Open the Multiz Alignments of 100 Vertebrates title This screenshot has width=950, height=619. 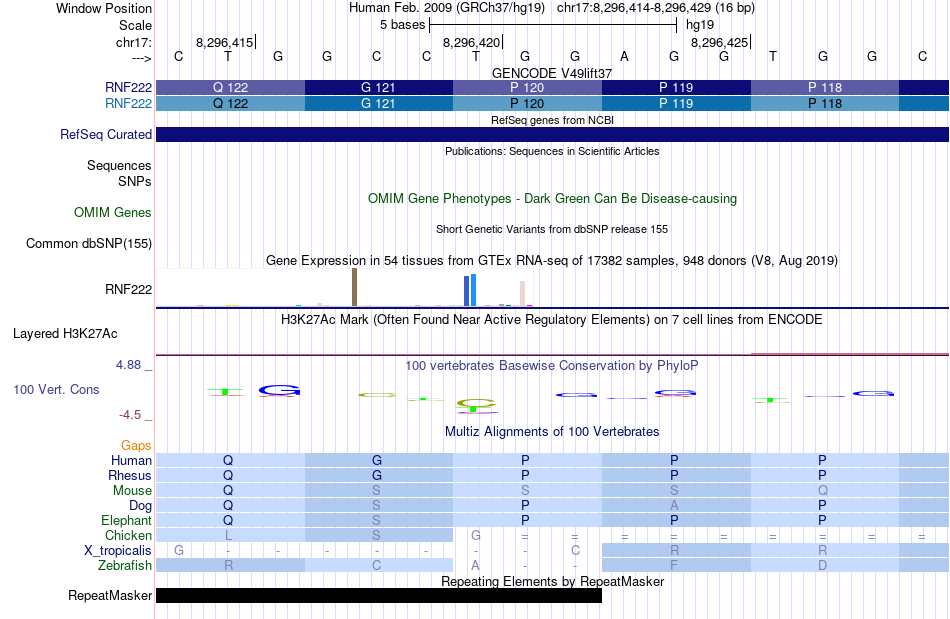(x=552, y=431)
